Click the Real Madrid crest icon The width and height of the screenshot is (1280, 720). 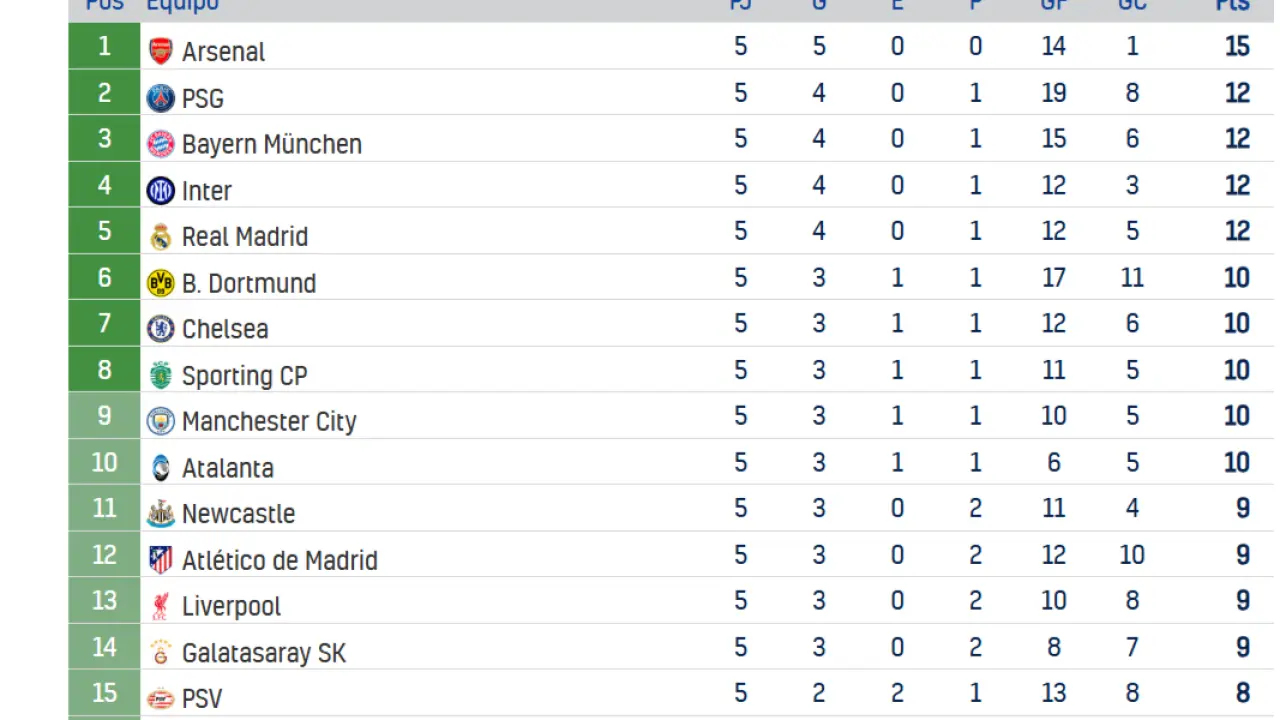pyautogui.click(x=160, y=237)
